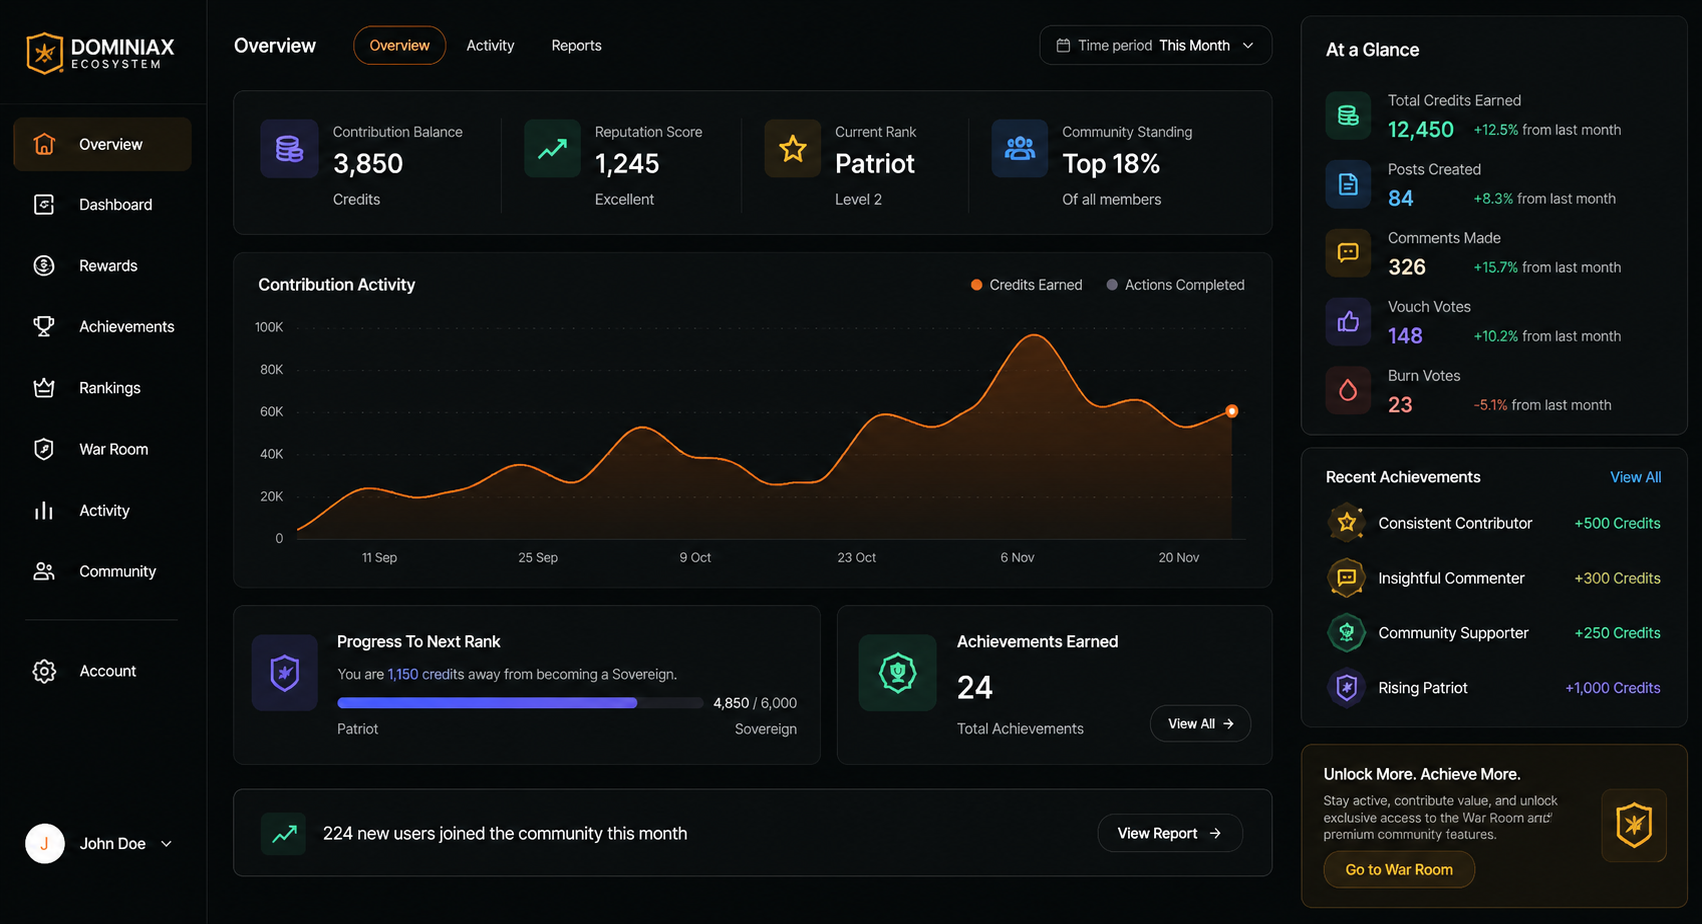The width and height of the screenshot is (1702, 924).
Task: Click the Burn Votes flame icon
Action: pyautogui.click(x=1348, y=391)
